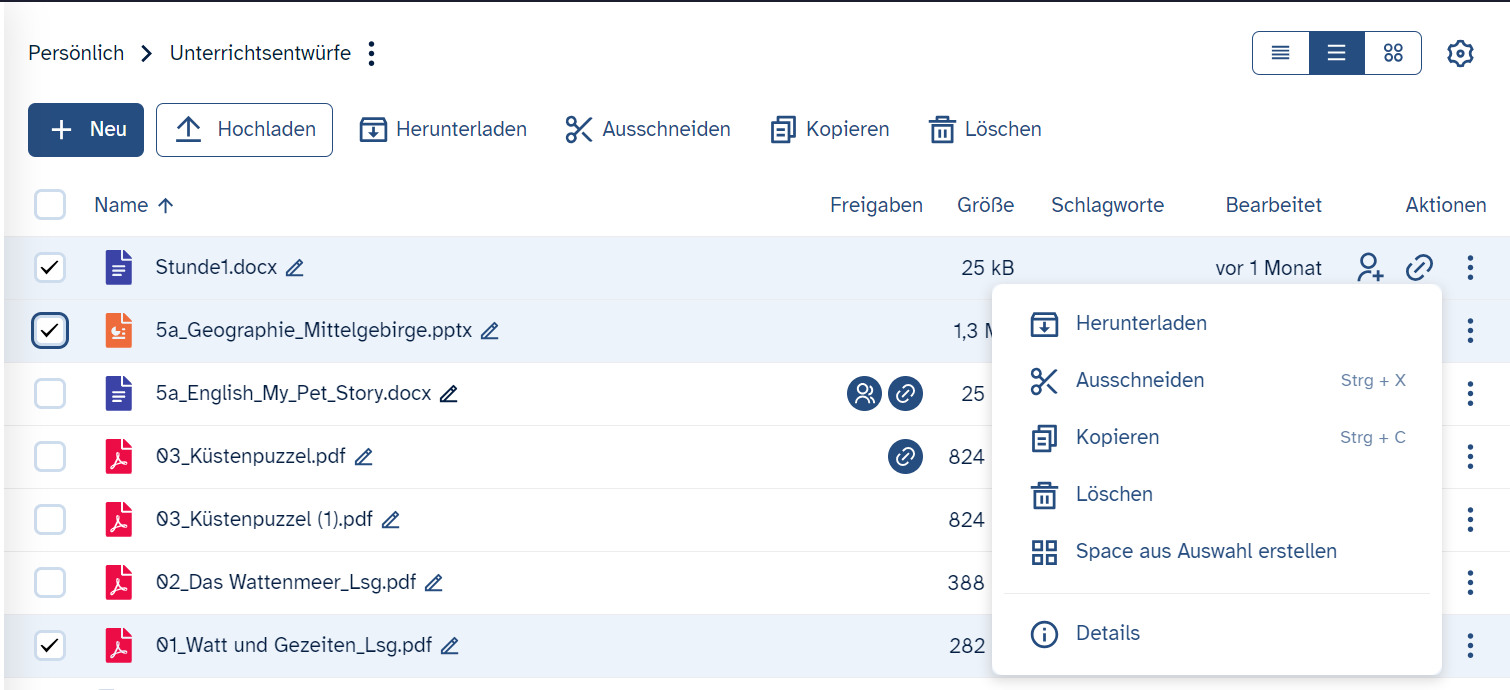Switch to tile grid view
This screenshot has width=1510, height=690.
(x=1393, y=54)
